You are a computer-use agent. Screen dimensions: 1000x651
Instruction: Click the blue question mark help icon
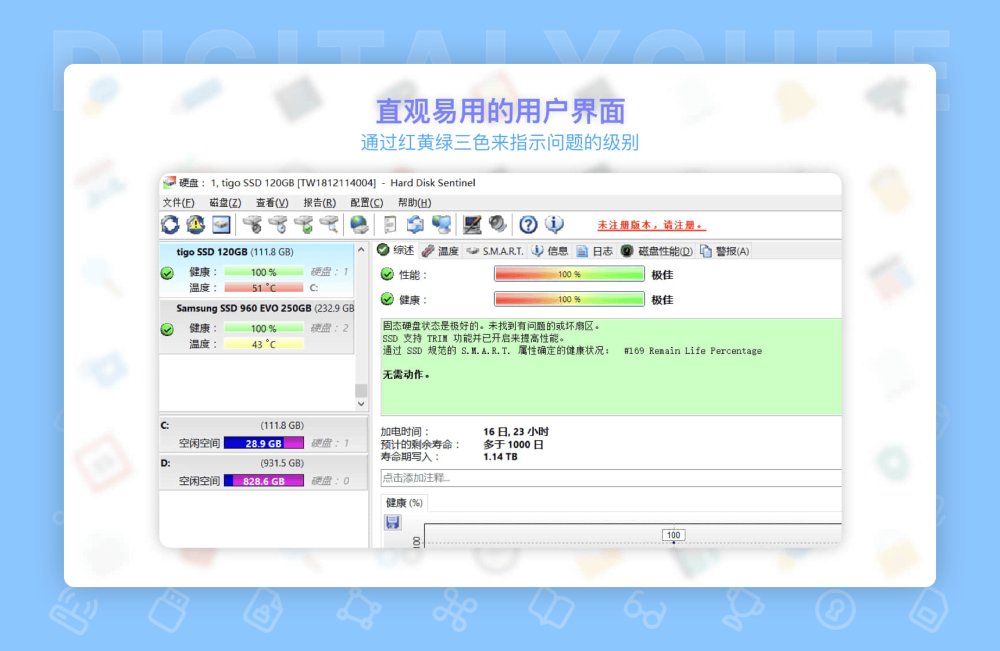tap(528, 224)
